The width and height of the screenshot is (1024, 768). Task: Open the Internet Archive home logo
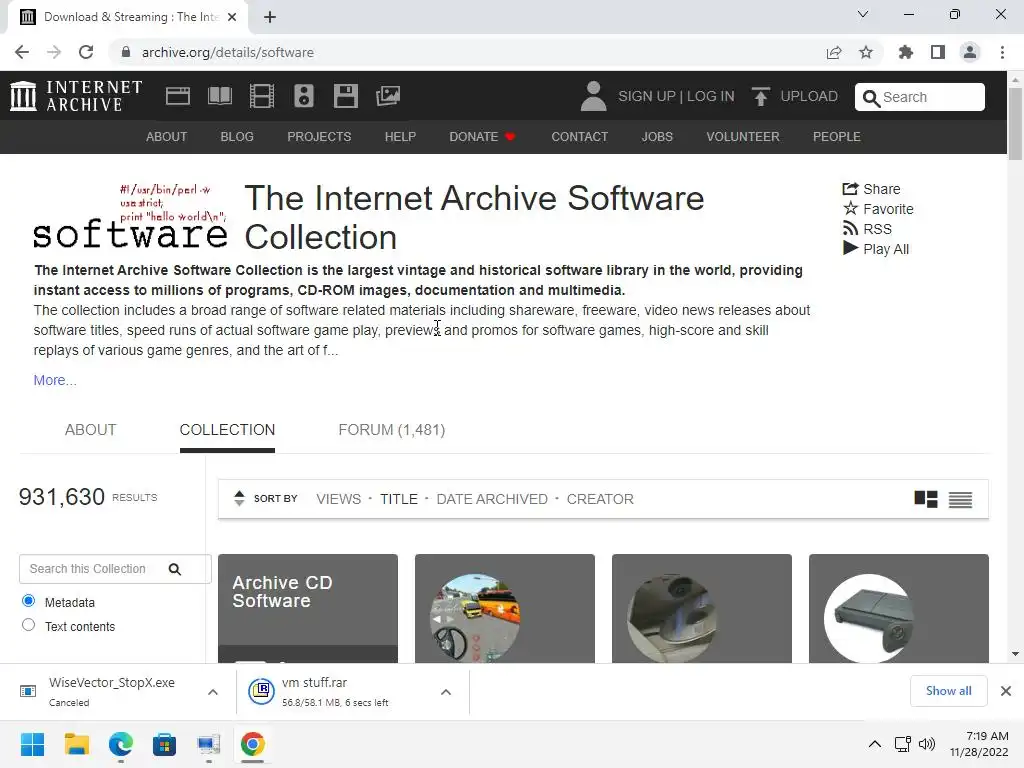coord(76,96)
